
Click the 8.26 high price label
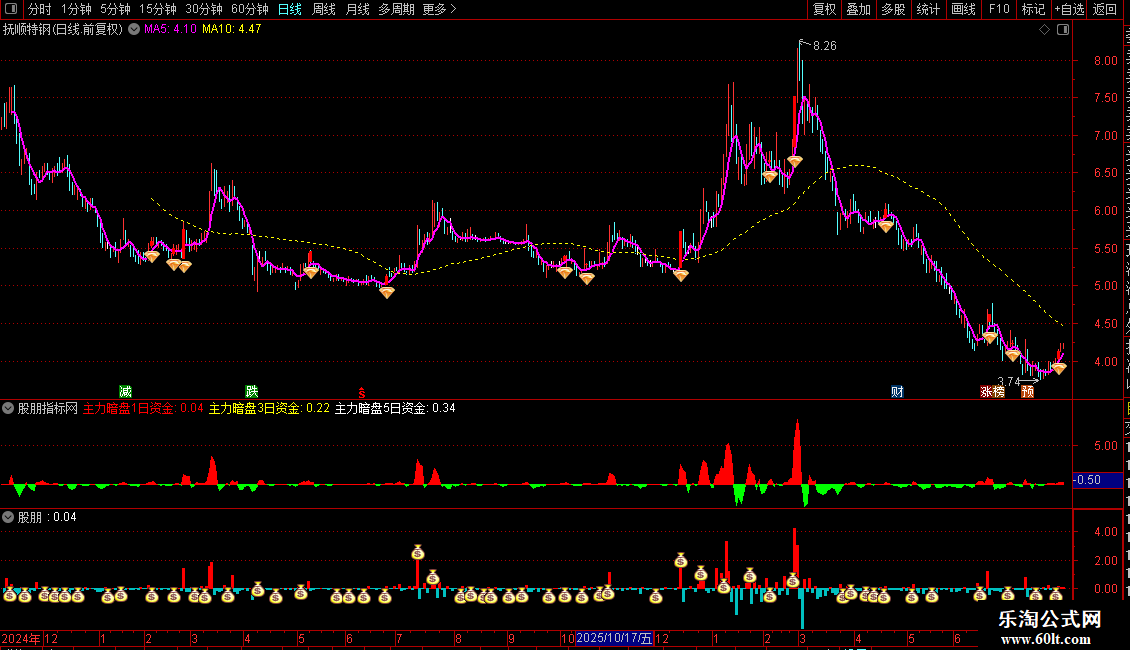pos(824,46)
